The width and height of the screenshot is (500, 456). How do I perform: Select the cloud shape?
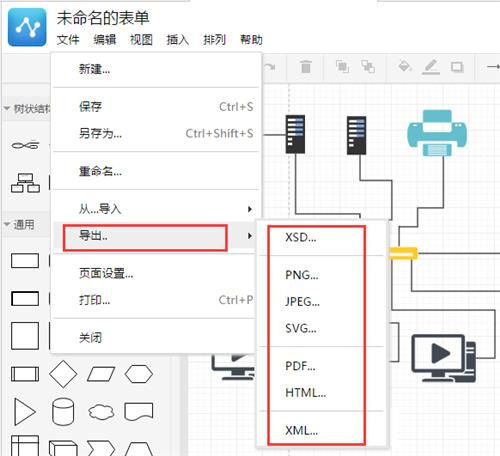click(x=101, y=412)
